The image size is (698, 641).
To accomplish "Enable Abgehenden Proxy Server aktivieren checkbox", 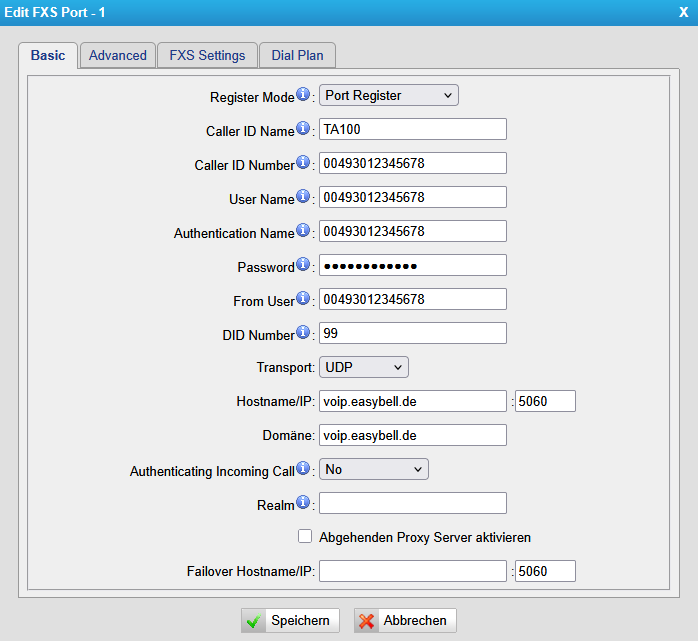I will point(306,537).
